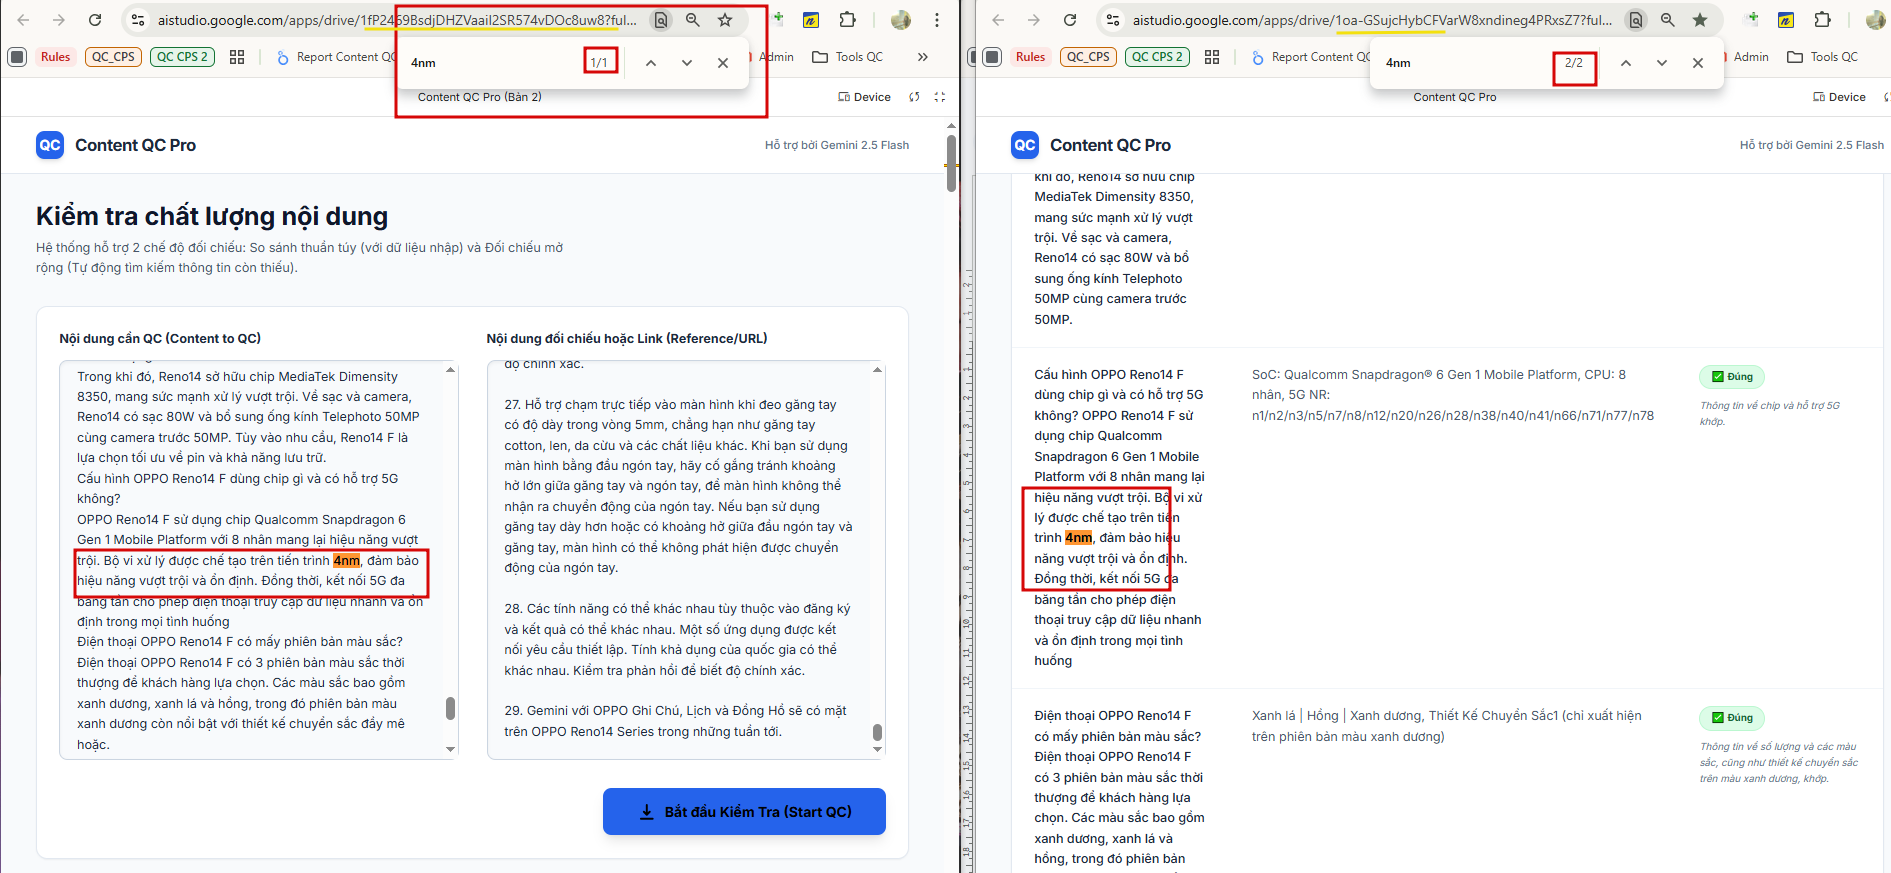Open the Tools QC bookmark folder in left window
Viewport: 1891px width, 873px height.
pos(848,57)
